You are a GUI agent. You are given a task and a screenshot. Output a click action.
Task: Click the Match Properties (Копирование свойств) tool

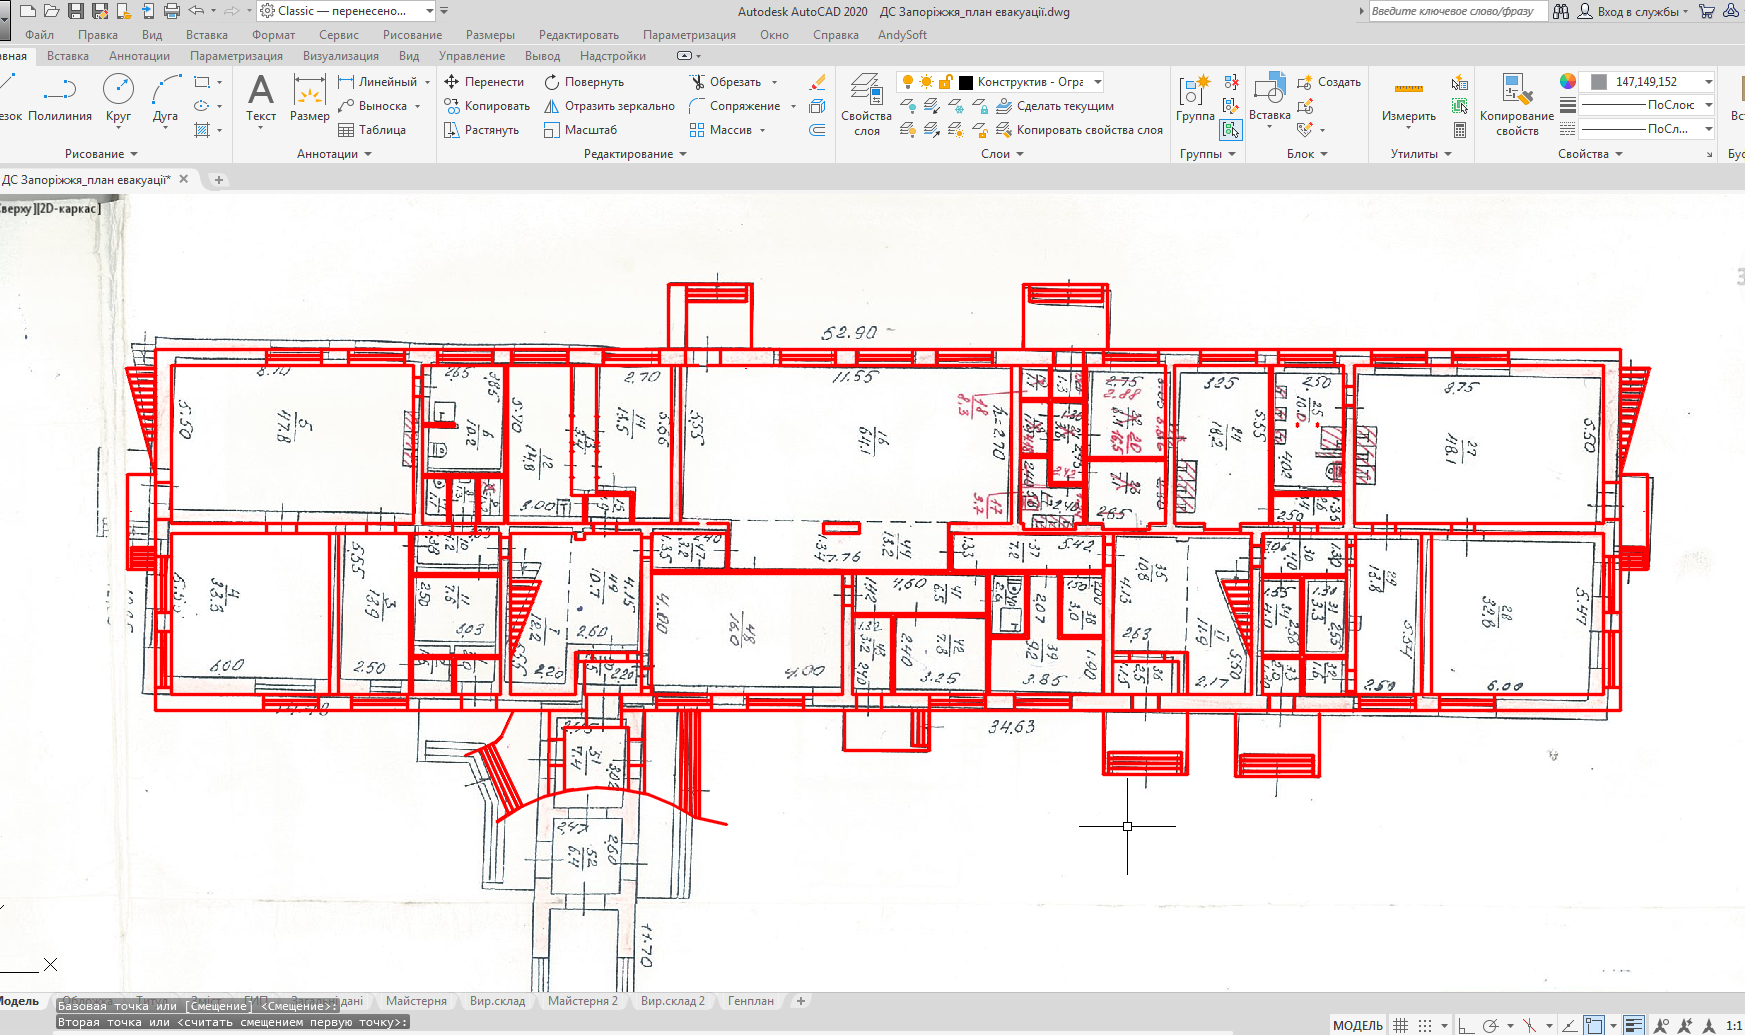(1516, 104)
